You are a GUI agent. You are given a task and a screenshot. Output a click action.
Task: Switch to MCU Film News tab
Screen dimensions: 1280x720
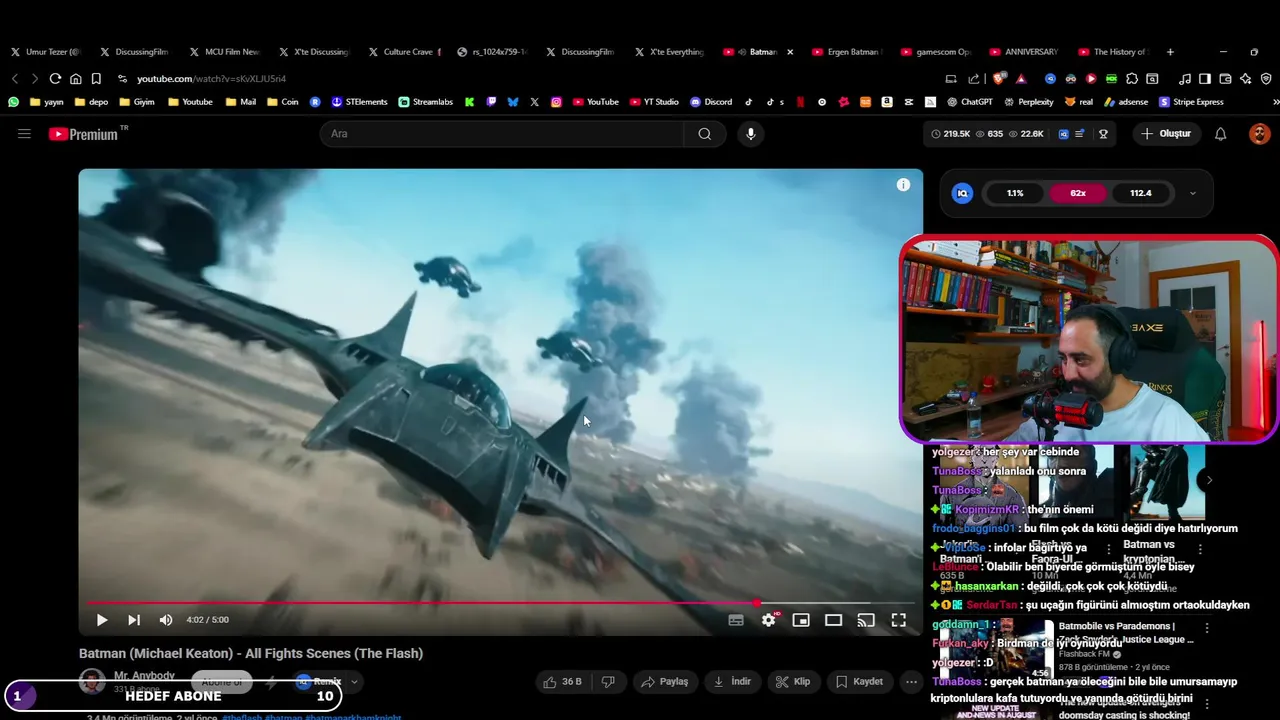click(224, 52)
